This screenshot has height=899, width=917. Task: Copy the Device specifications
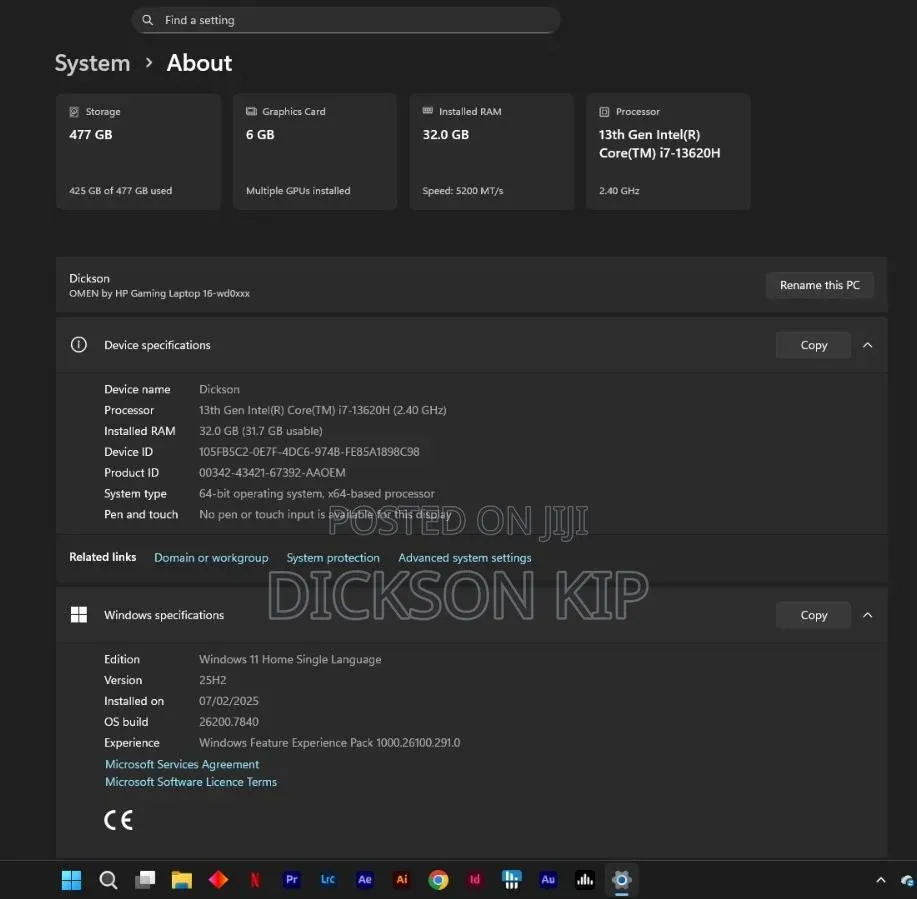click(813, 345)
